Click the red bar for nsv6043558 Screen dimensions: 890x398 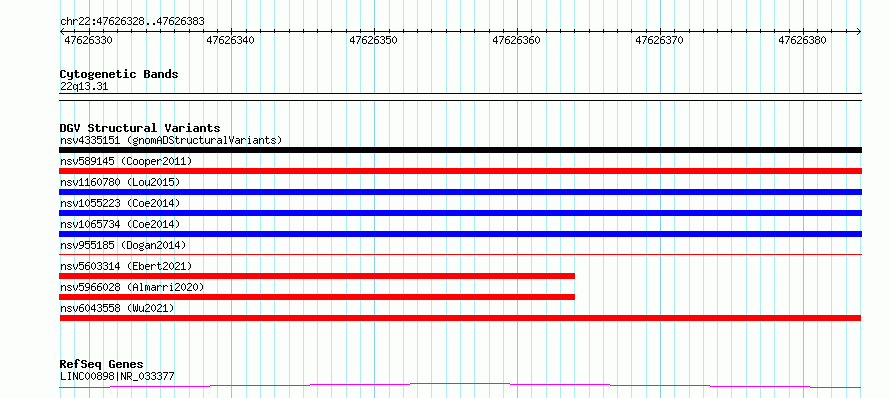(460, 318)
